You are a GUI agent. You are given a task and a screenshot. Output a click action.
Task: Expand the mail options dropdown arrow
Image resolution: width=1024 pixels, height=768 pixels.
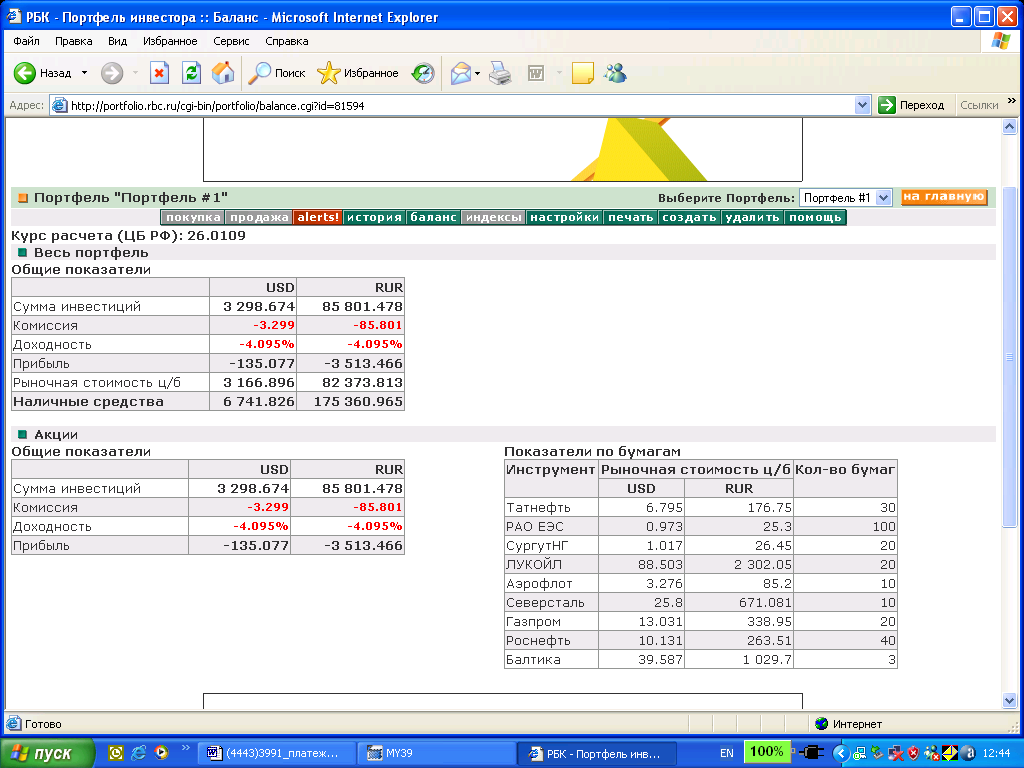tap(477, 73)
